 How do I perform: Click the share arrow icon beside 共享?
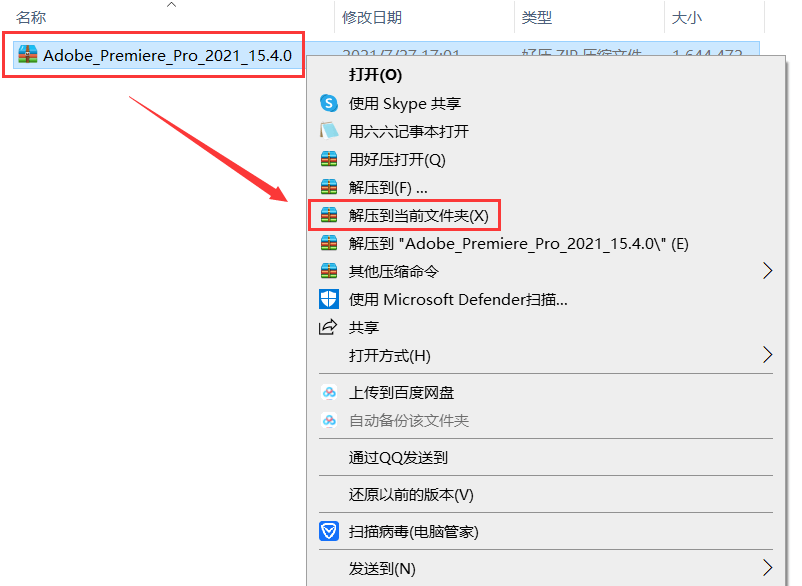[x=328, y=327]
